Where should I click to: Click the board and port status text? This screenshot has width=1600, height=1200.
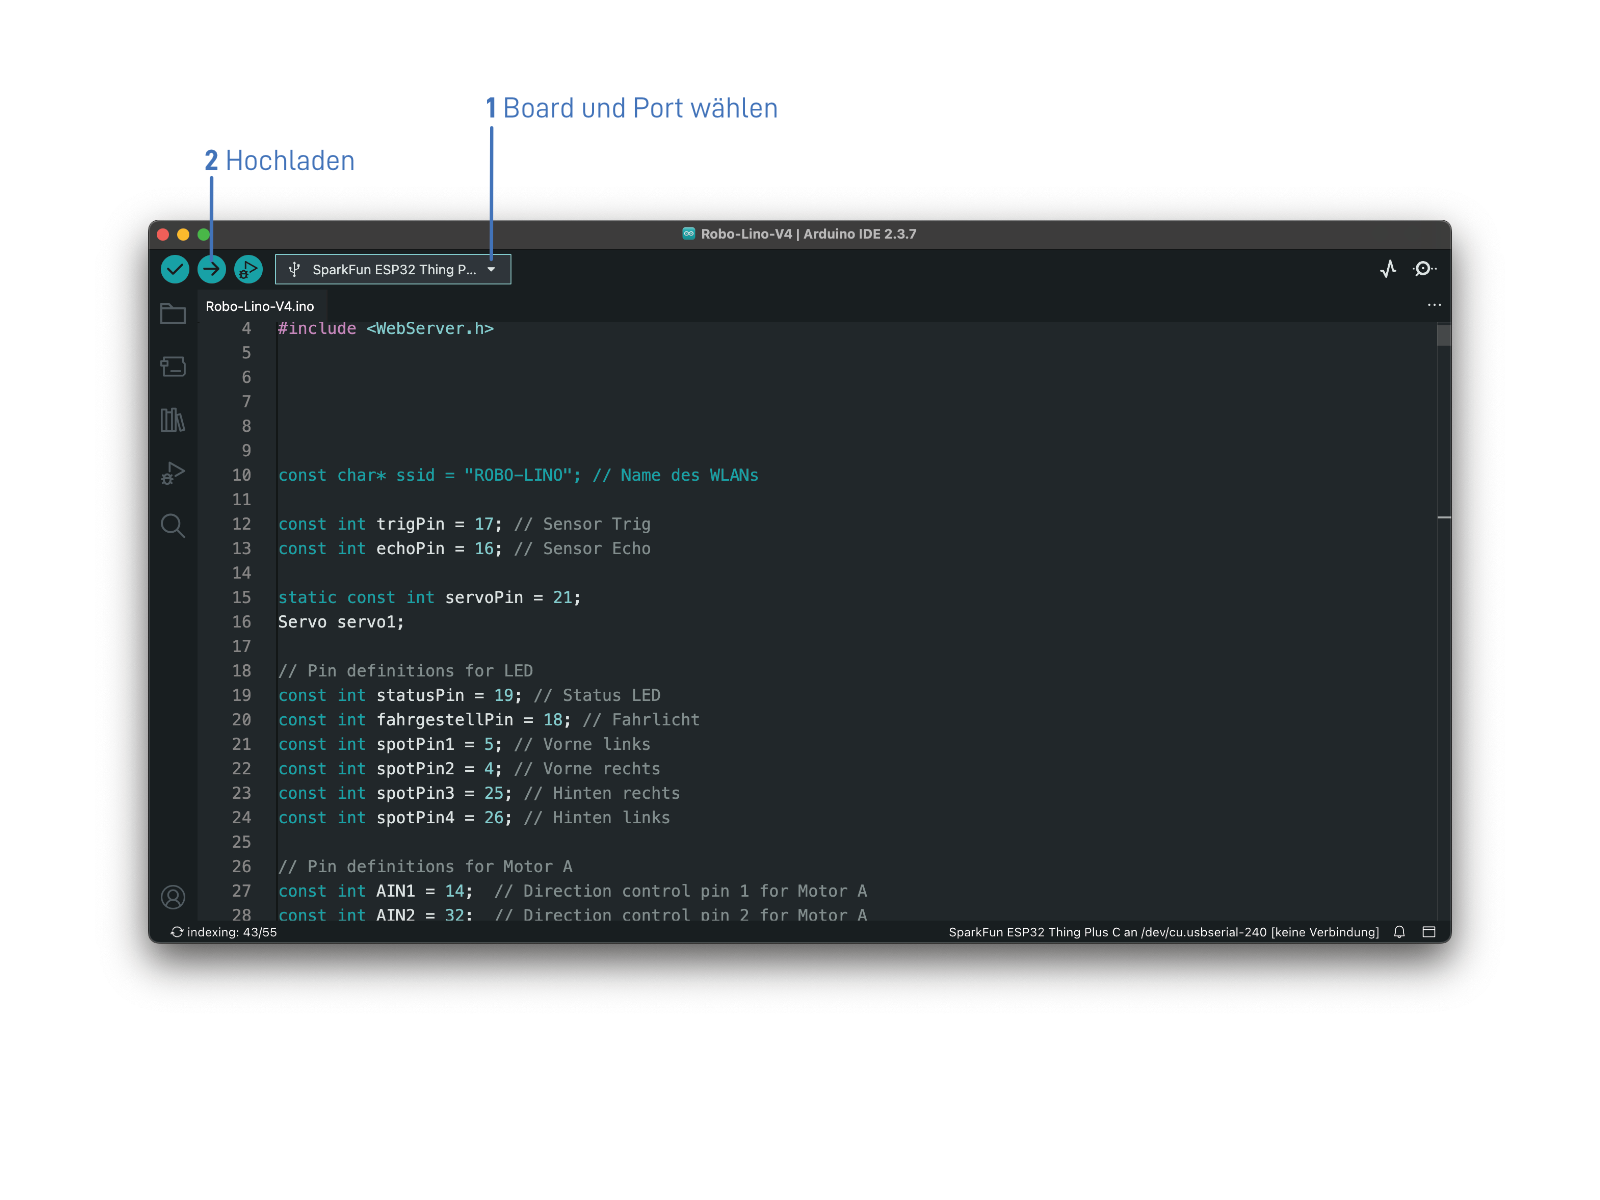pyautogui.click(x=1163, y=932)
